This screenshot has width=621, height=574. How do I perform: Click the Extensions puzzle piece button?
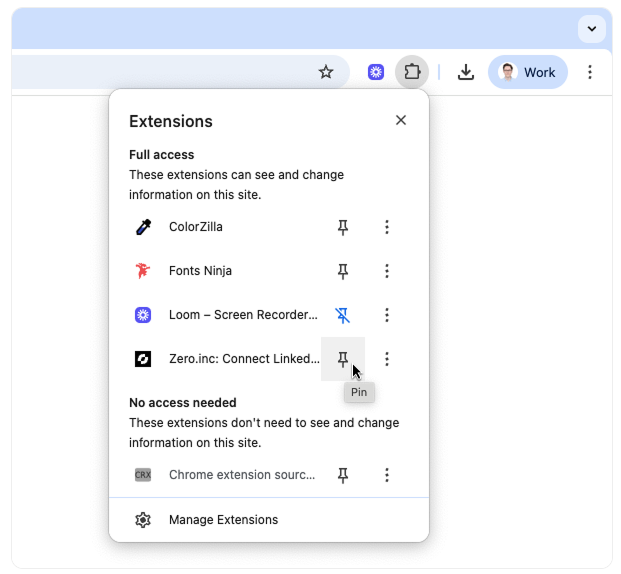pos(412,72)
